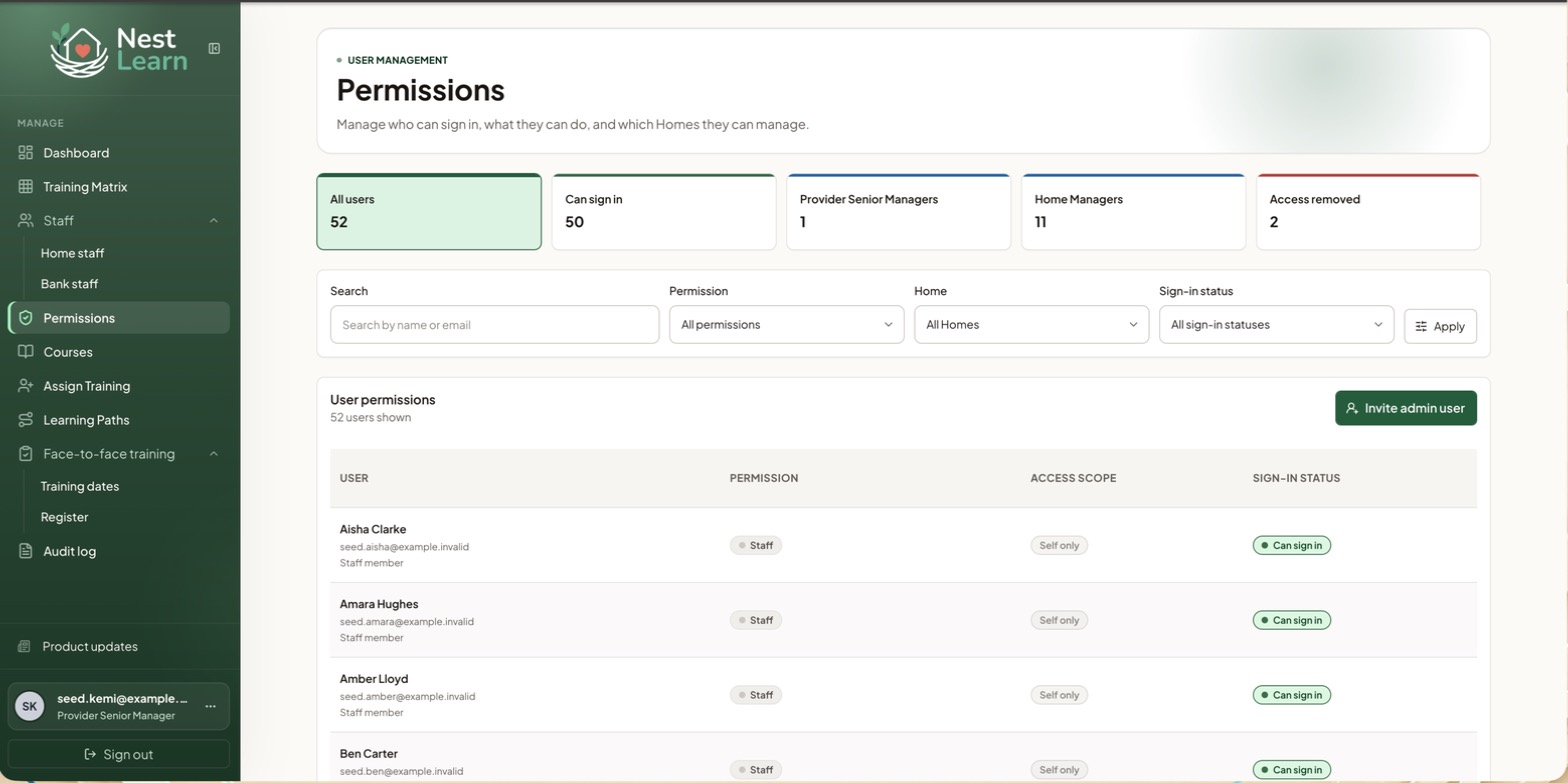
Task: Click Amber Lloyd's Can sign in status
Action: 1291,695
